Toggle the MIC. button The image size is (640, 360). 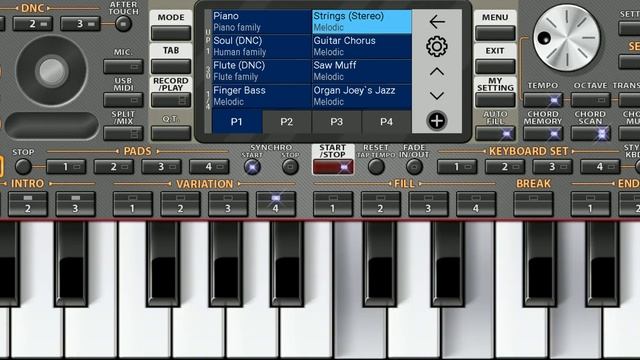tap(123, 66)
